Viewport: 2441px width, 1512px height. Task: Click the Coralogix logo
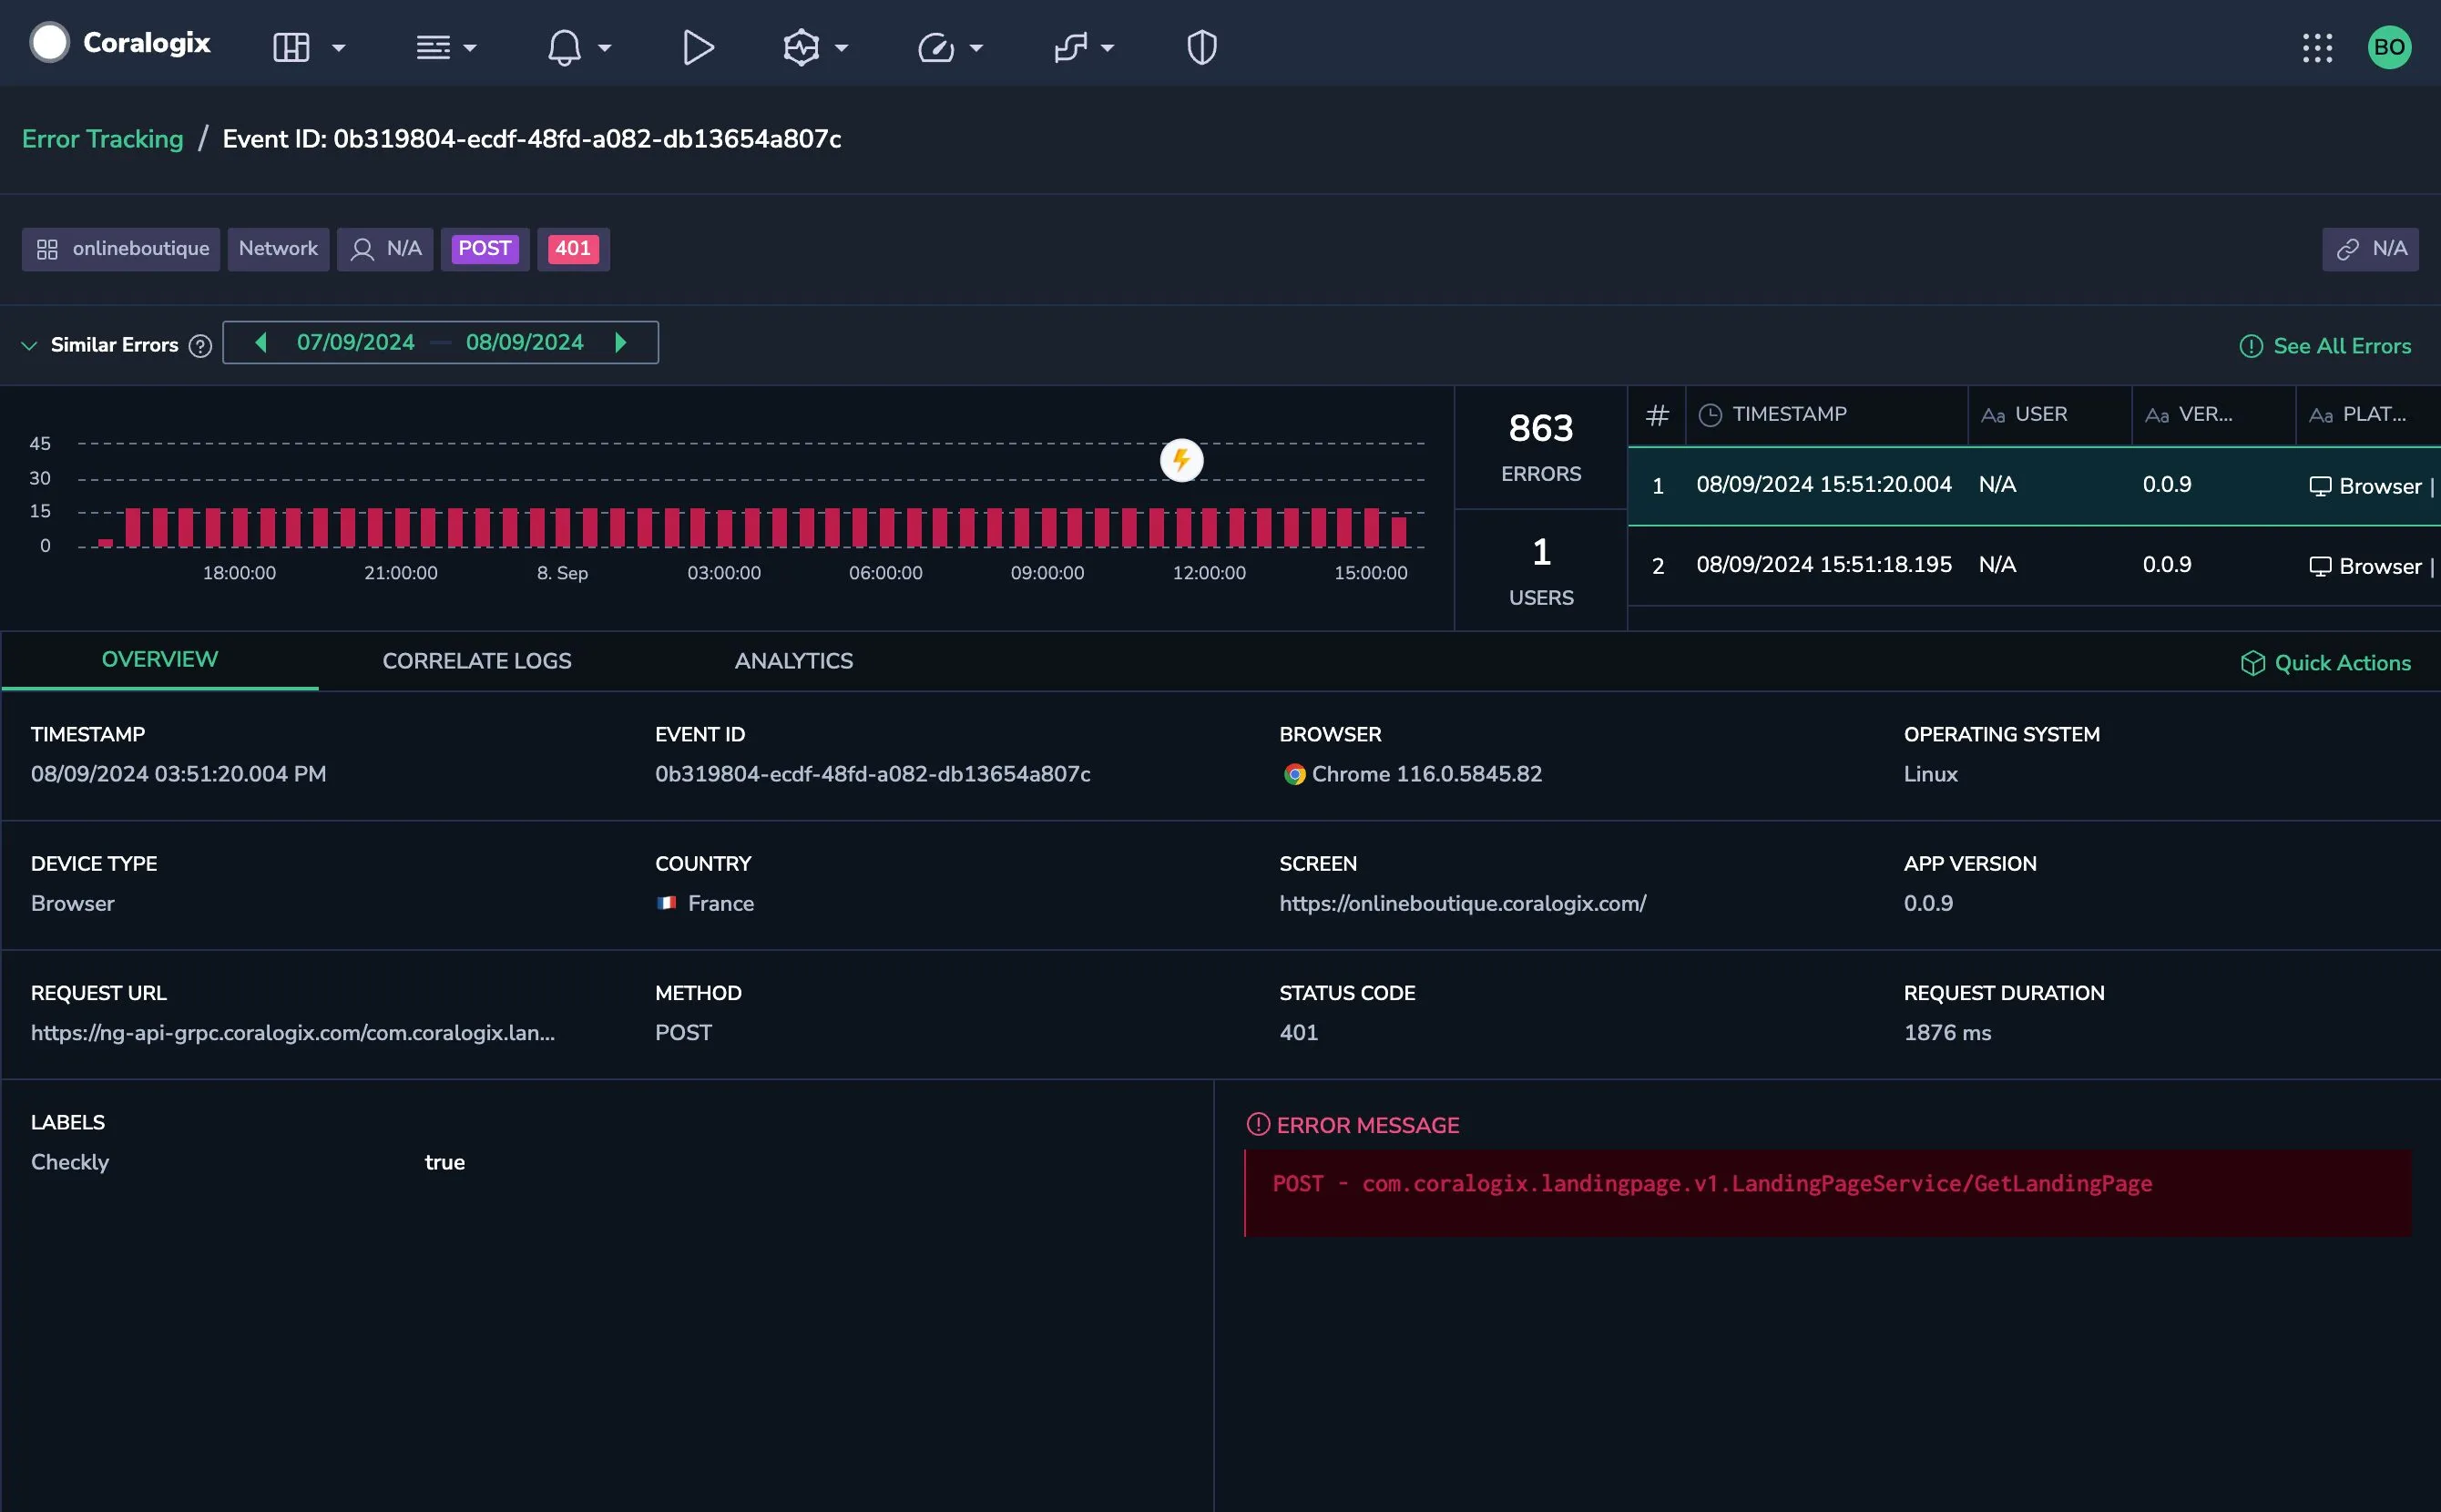[120, 43]
